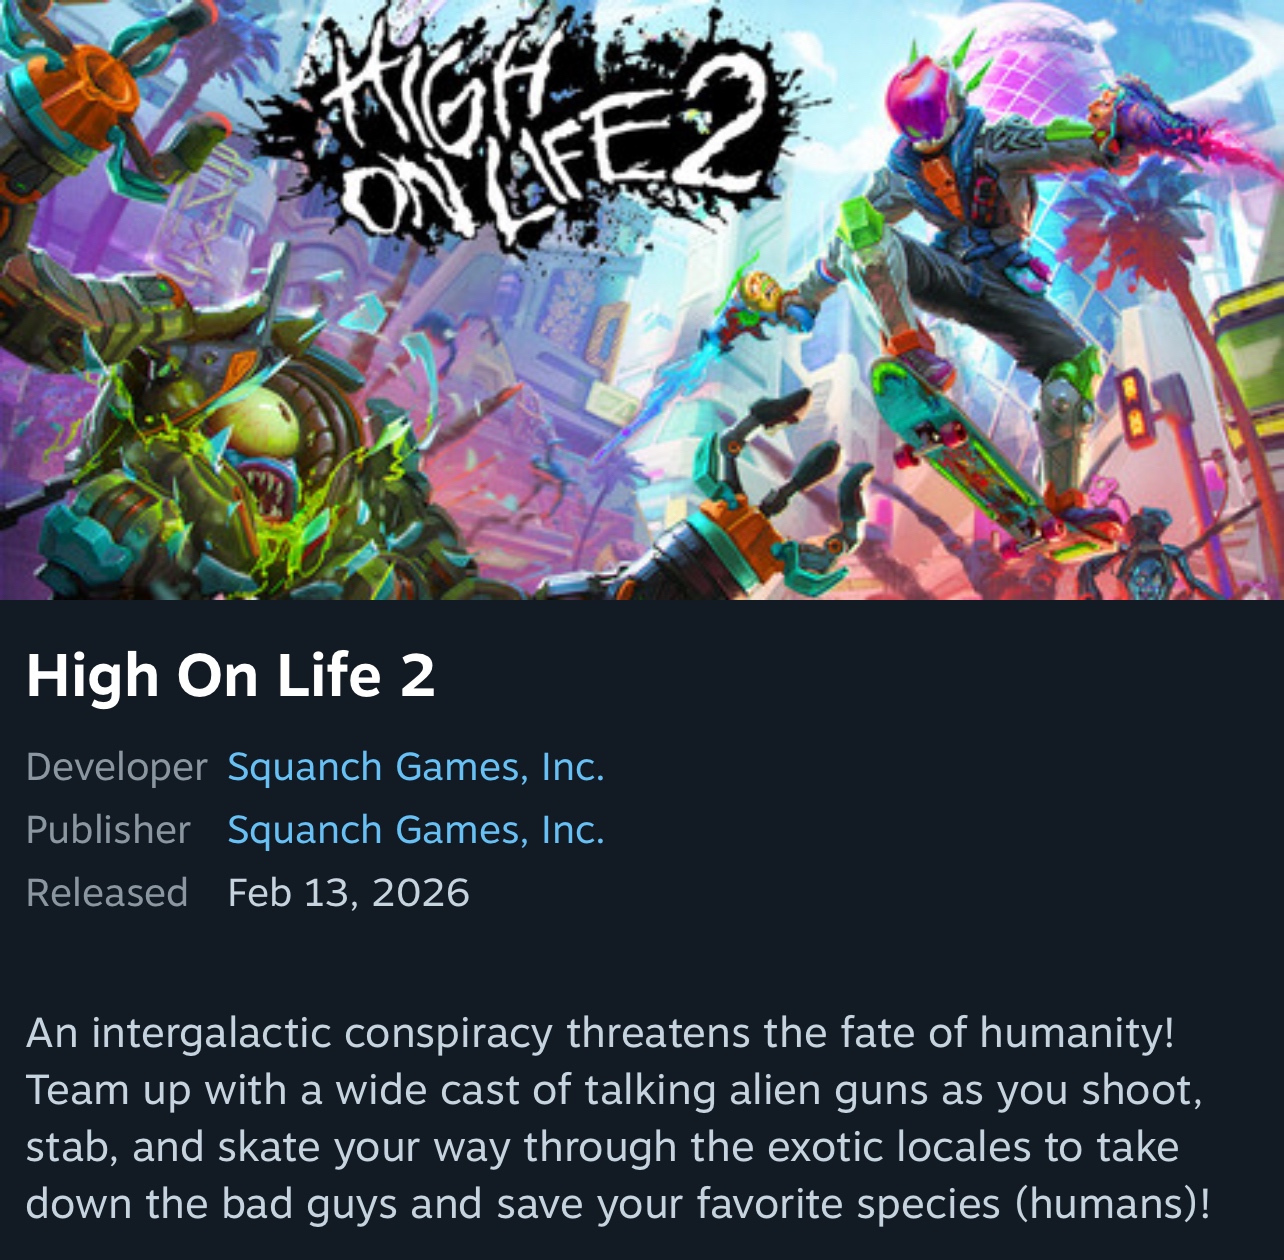The height and width of the screenshot is (1260, 1284).
Task: Click the High On Life 2 title heading
Action: (231, 675)
